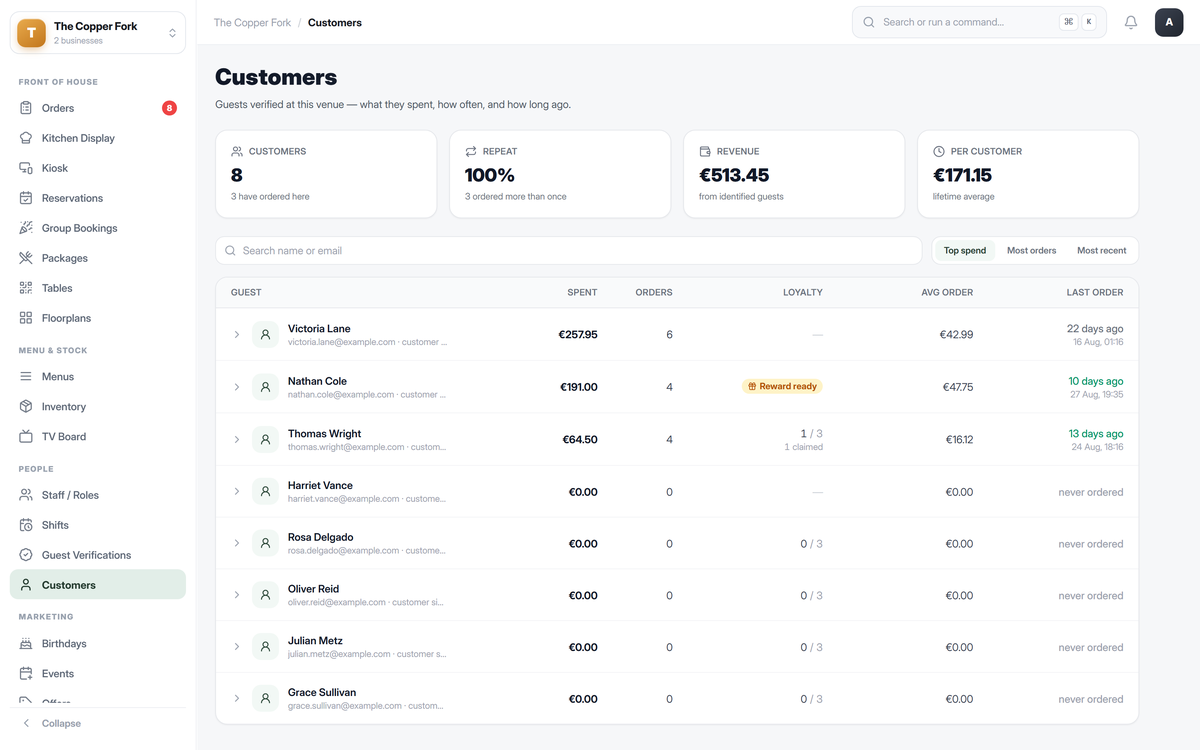Image resolution: width=1200 pixels, height=750 pixels.
Task: Click the TV Board icon
Action: [x=26, y=437]
